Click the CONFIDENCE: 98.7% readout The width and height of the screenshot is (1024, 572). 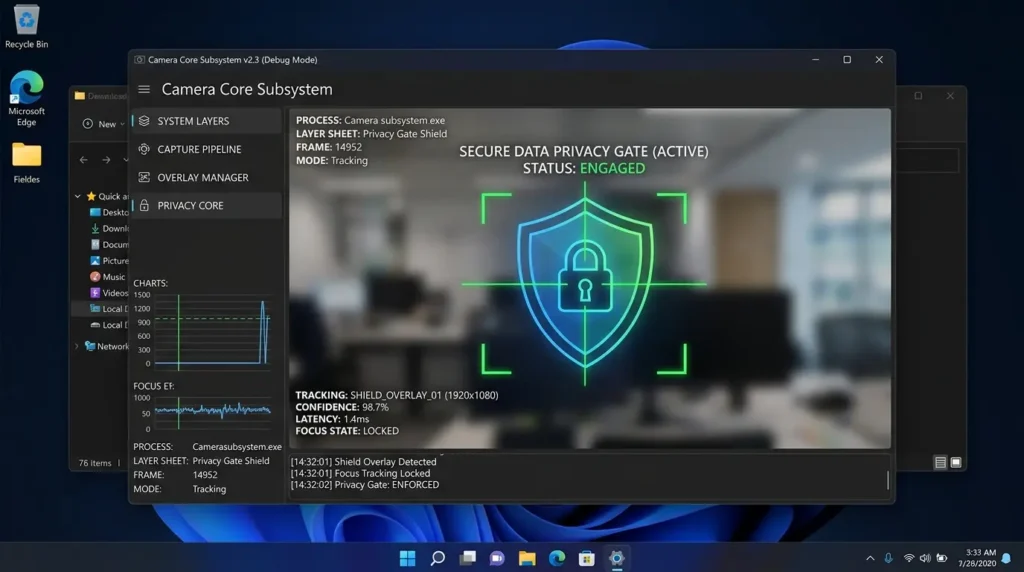coord(342,407)
